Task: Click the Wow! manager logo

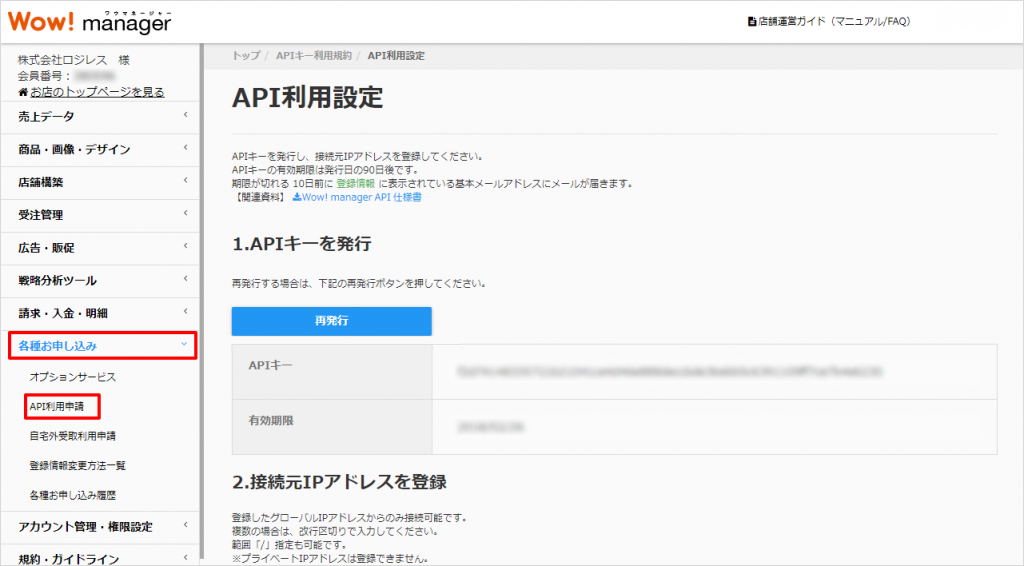Action: click(90, 21)
